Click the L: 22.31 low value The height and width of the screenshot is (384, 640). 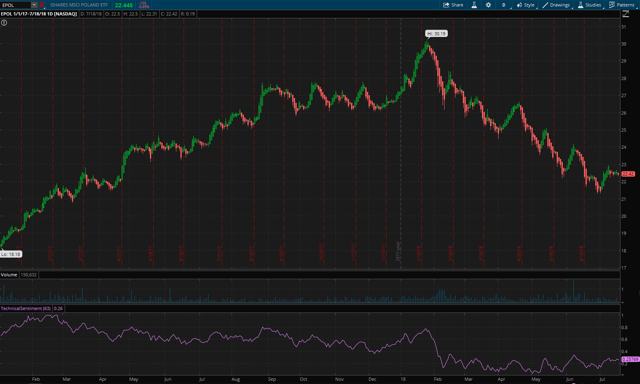149,14
